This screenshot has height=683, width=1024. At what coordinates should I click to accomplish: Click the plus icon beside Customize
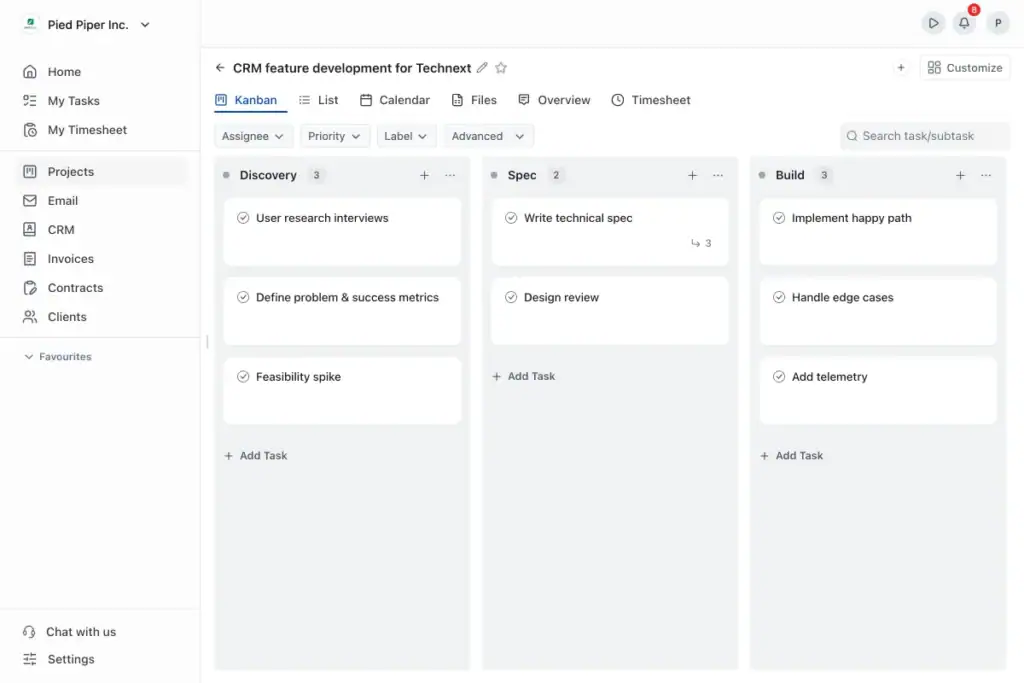pos(901,67)
